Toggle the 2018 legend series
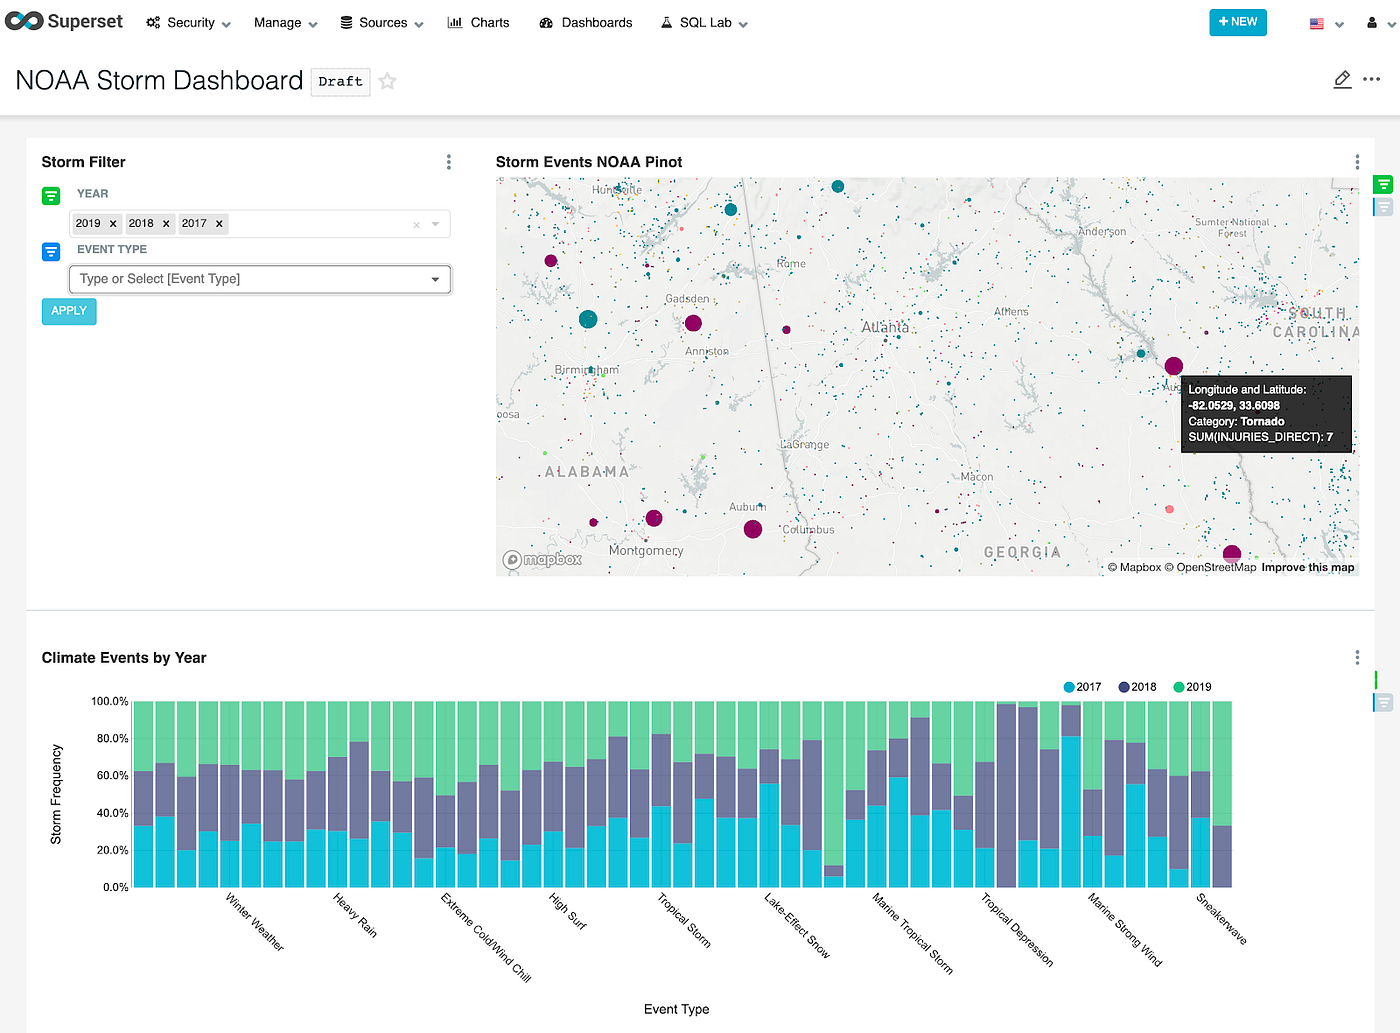 point(1137,687)
